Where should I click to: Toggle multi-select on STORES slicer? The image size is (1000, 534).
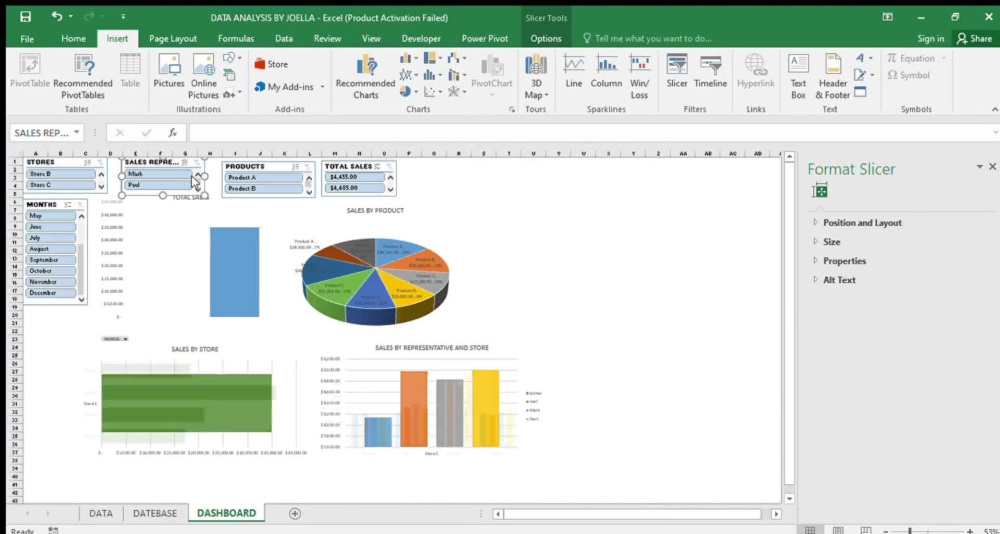click(x=87, y=162)
